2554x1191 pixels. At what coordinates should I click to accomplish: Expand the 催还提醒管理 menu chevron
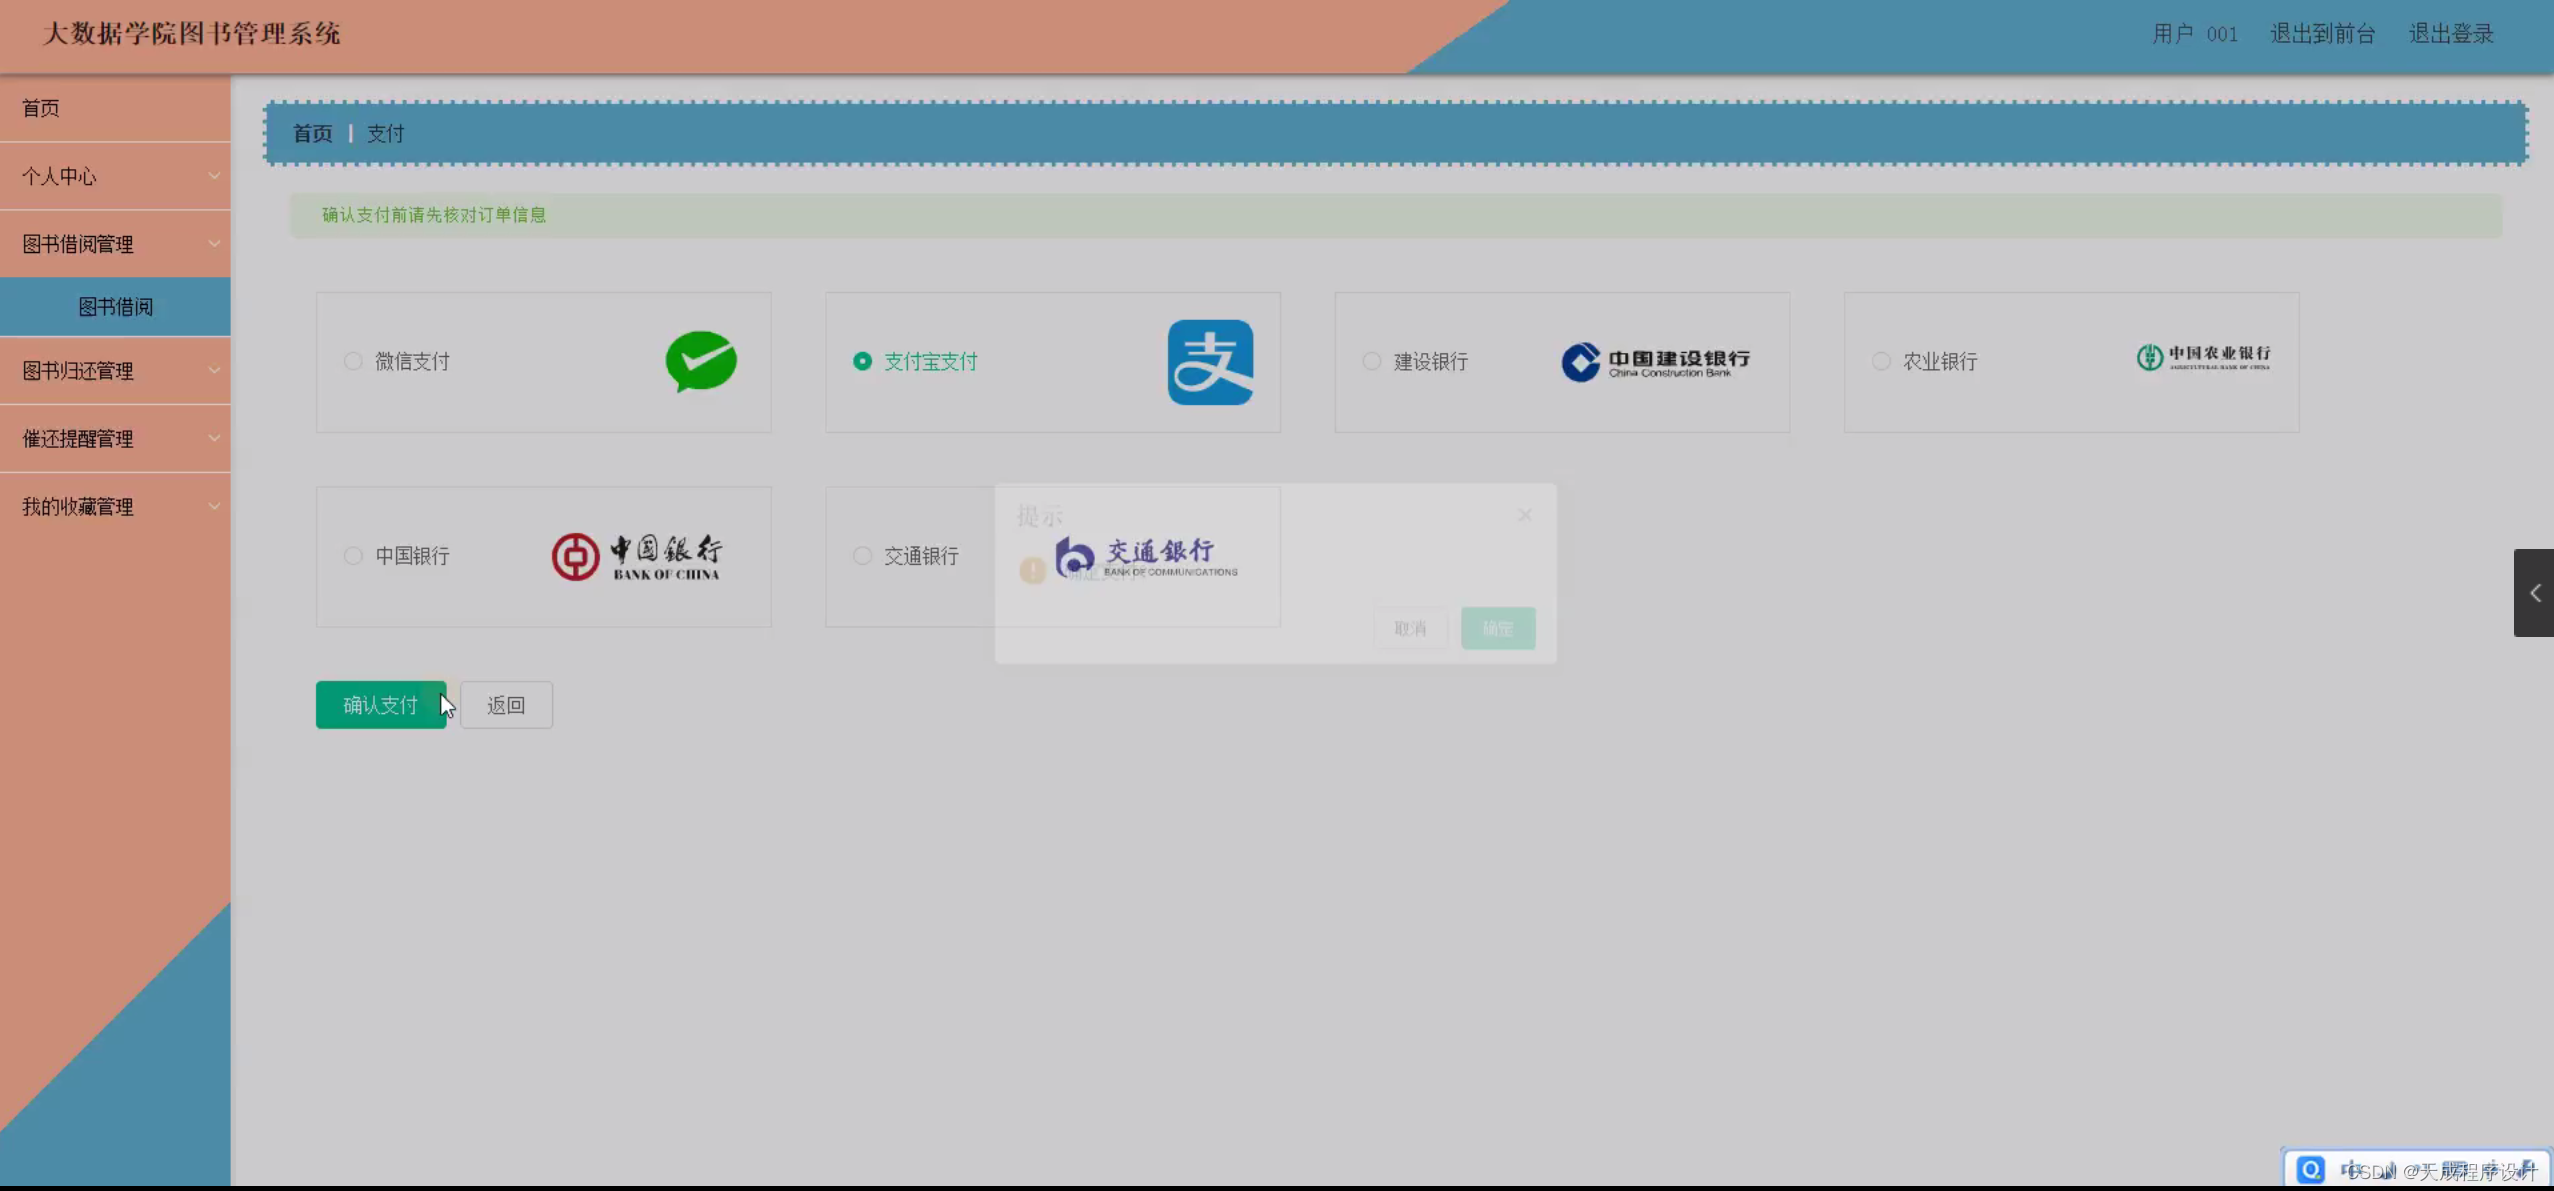(214, 439)
